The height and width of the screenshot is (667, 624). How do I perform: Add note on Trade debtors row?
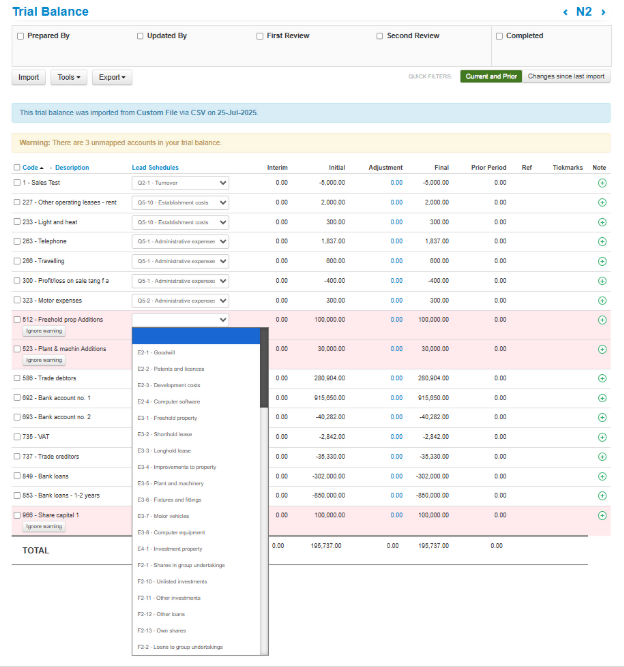click(602, 378)
